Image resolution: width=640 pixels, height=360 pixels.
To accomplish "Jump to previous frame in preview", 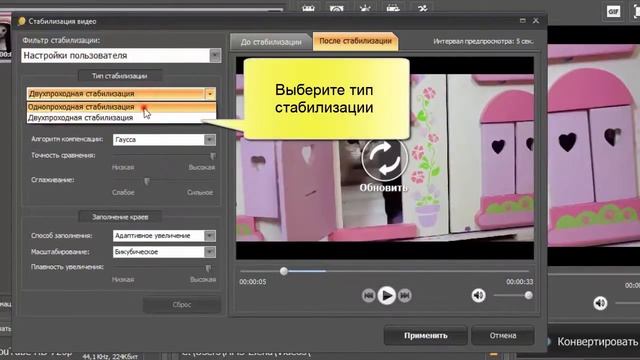I will pos(368,295).
